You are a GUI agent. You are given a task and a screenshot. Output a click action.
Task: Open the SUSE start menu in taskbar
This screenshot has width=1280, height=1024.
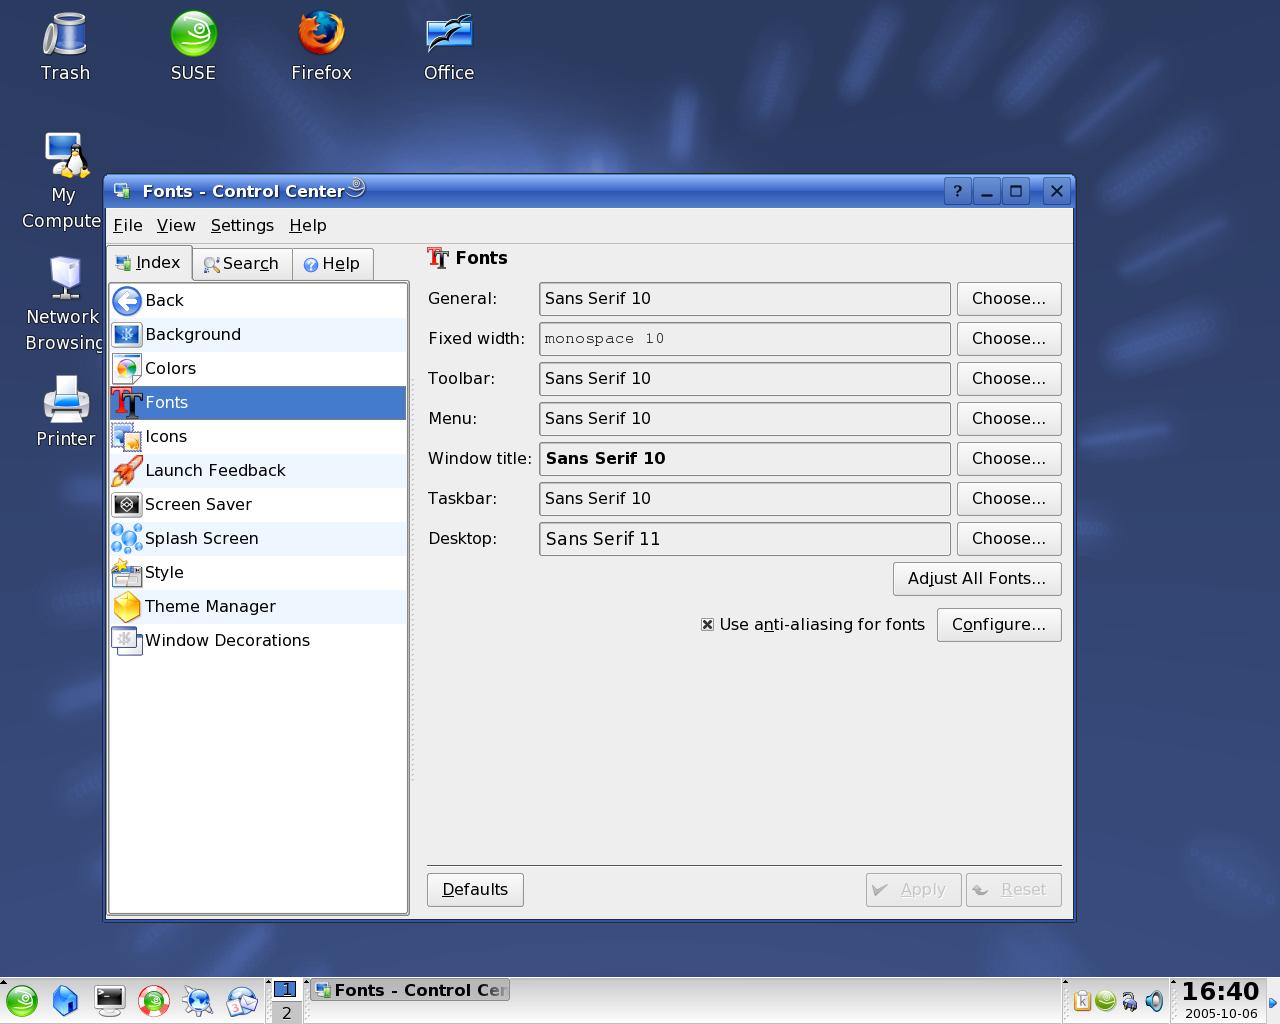pyautogui.click(x=22, y=1000)
